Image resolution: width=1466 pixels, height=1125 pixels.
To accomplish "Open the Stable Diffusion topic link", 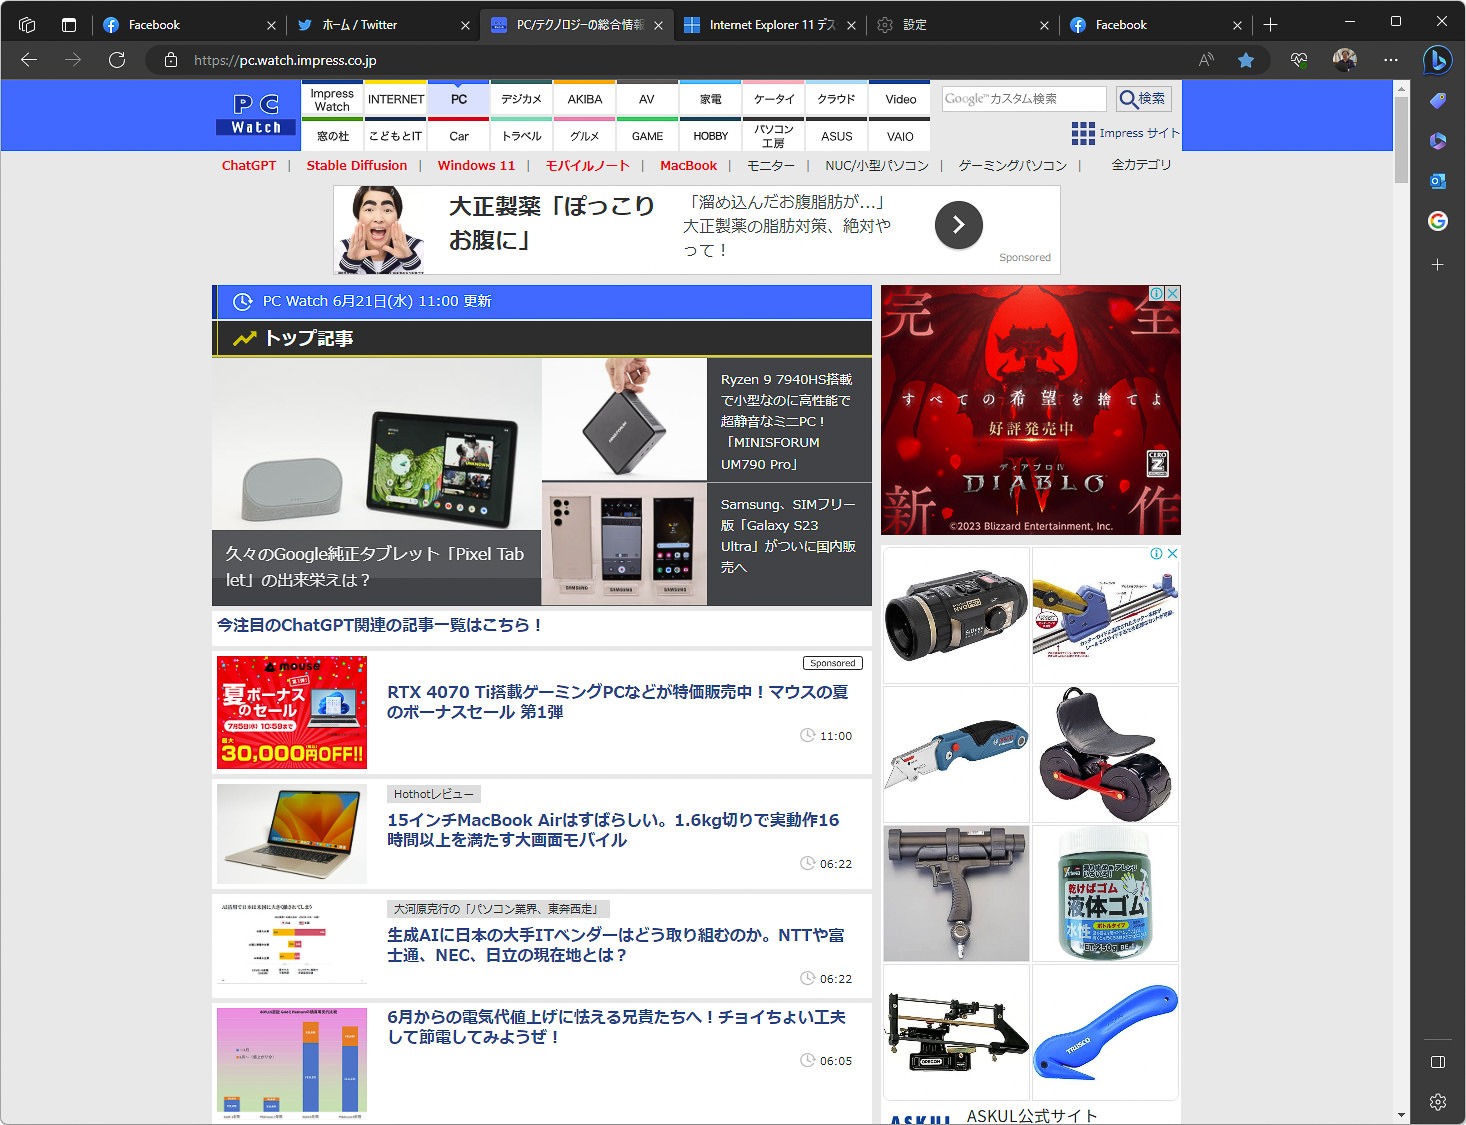I will 357,166.
